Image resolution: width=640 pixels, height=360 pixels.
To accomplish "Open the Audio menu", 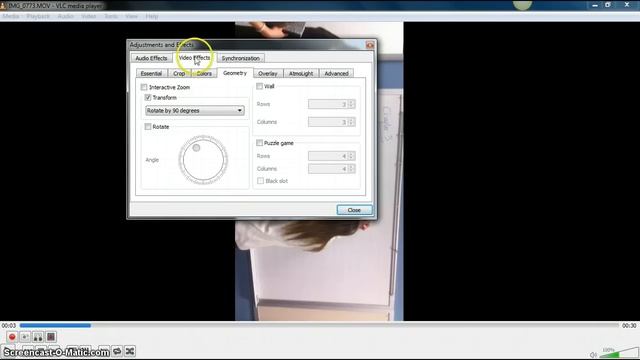I will [x=65, y=16].
